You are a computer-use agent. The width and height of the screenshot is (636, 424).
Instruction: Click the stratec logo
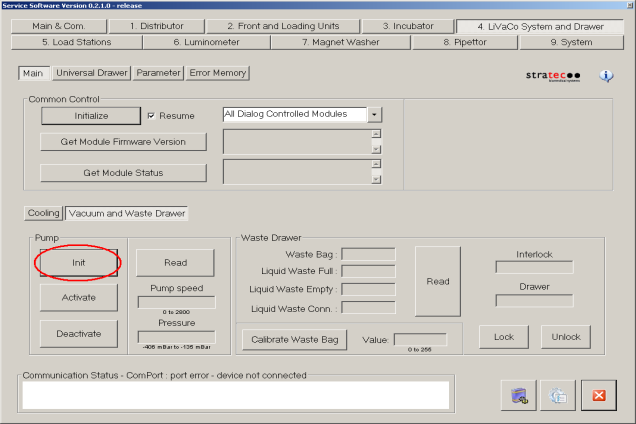click(x=552, y=76)
